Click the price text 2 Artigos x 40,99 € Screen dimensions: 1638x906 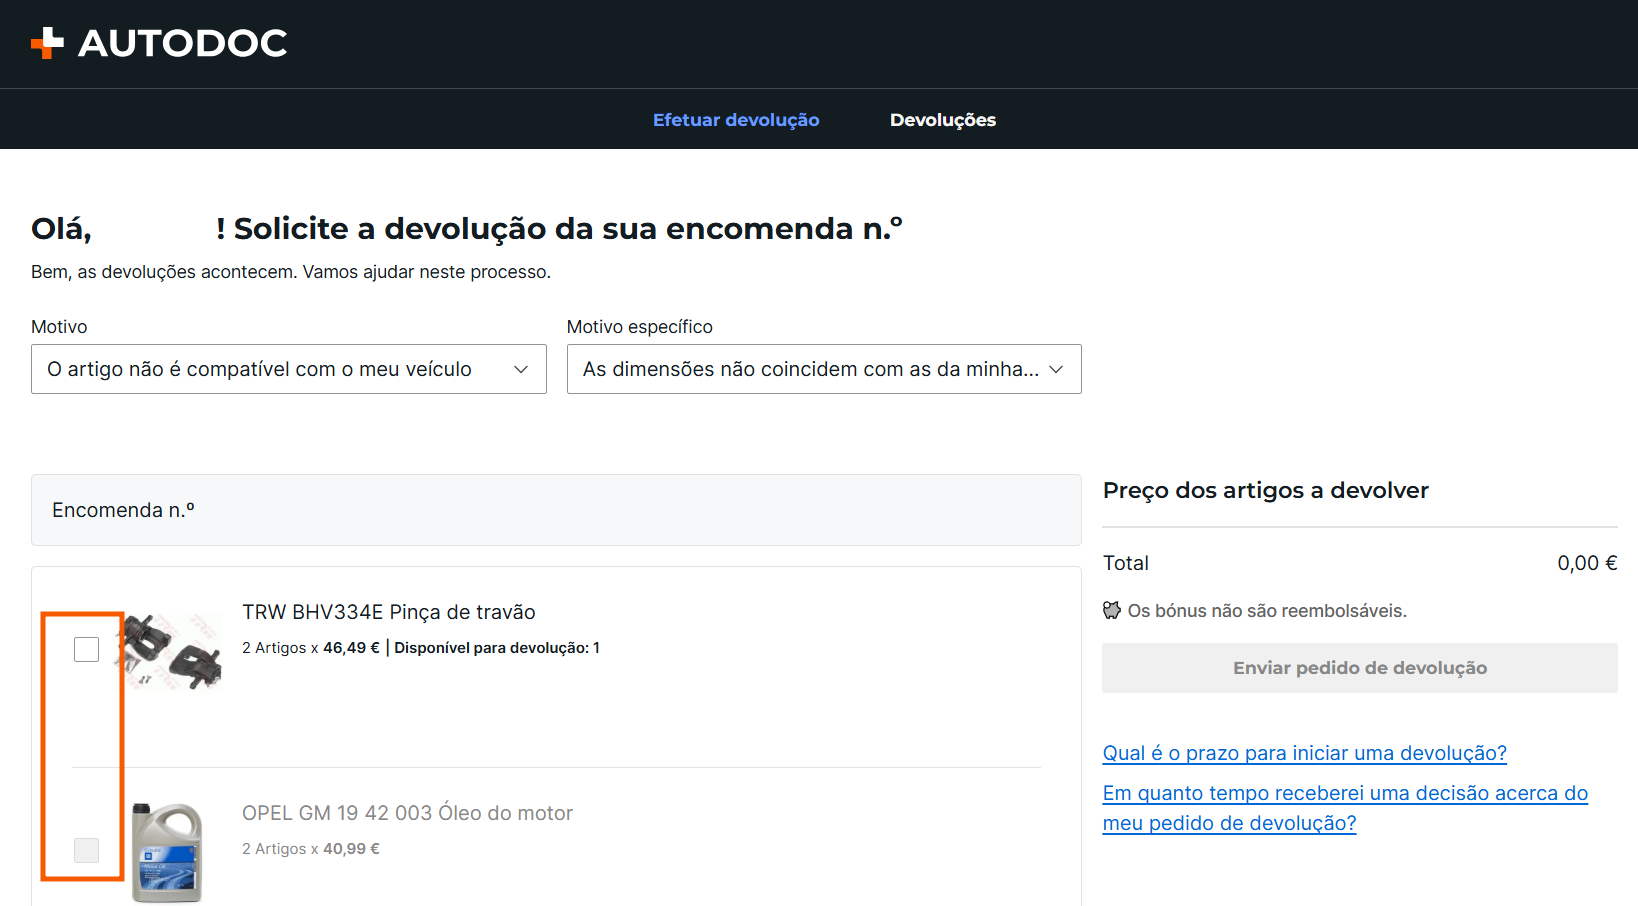pos(311,849)
